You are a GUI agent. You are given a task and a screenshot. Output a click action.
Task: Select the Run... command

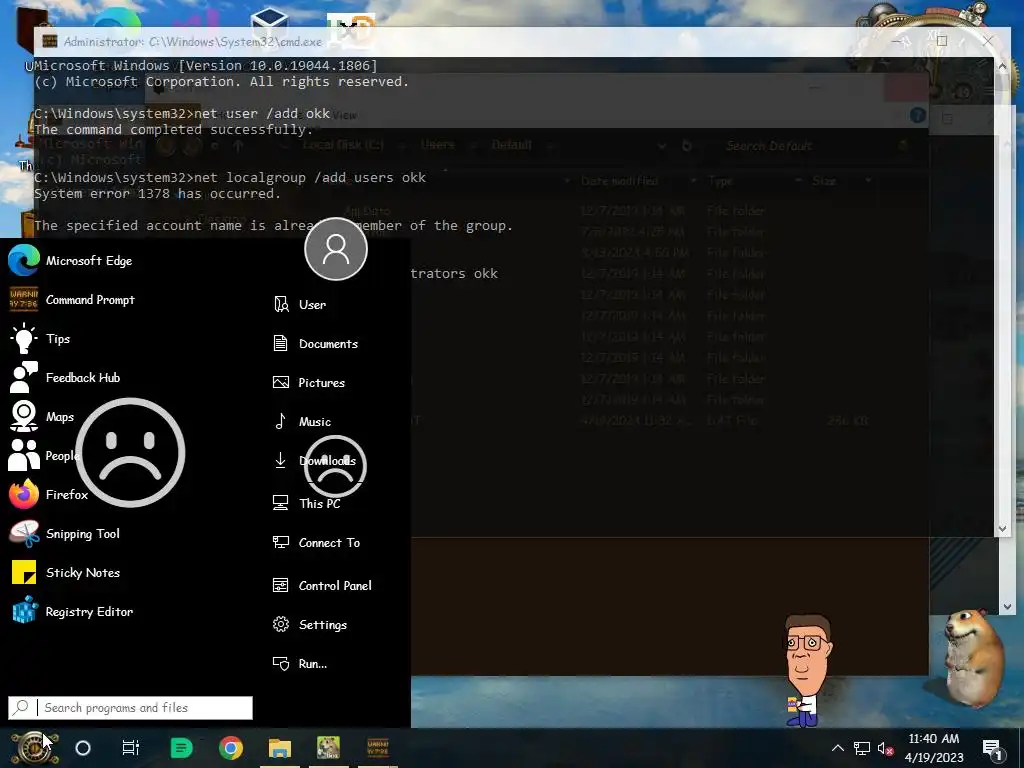pos(299,664)
